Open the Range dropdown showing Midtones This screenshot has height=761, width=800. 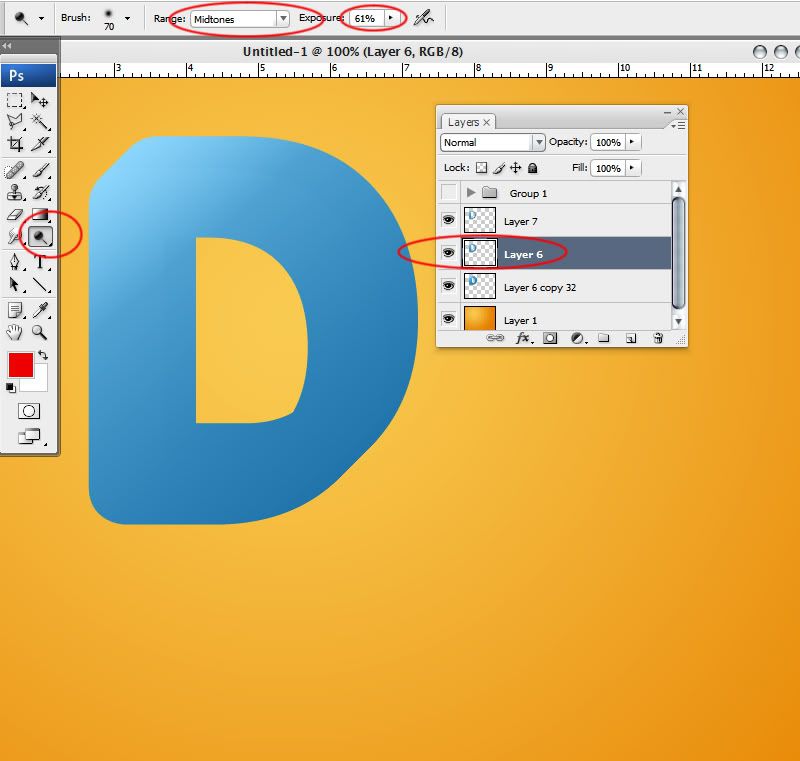click(x=240, y=19)
